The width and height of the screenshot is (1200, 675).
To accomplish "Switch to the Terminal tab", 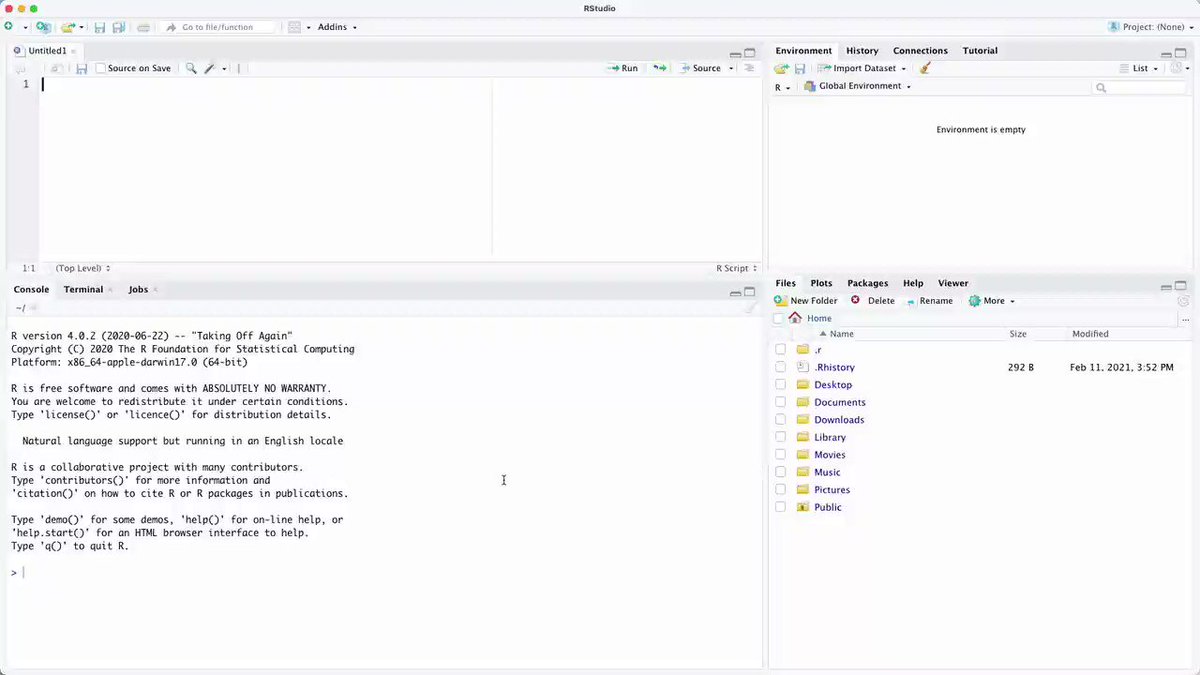I will click(x=83, y=289).
